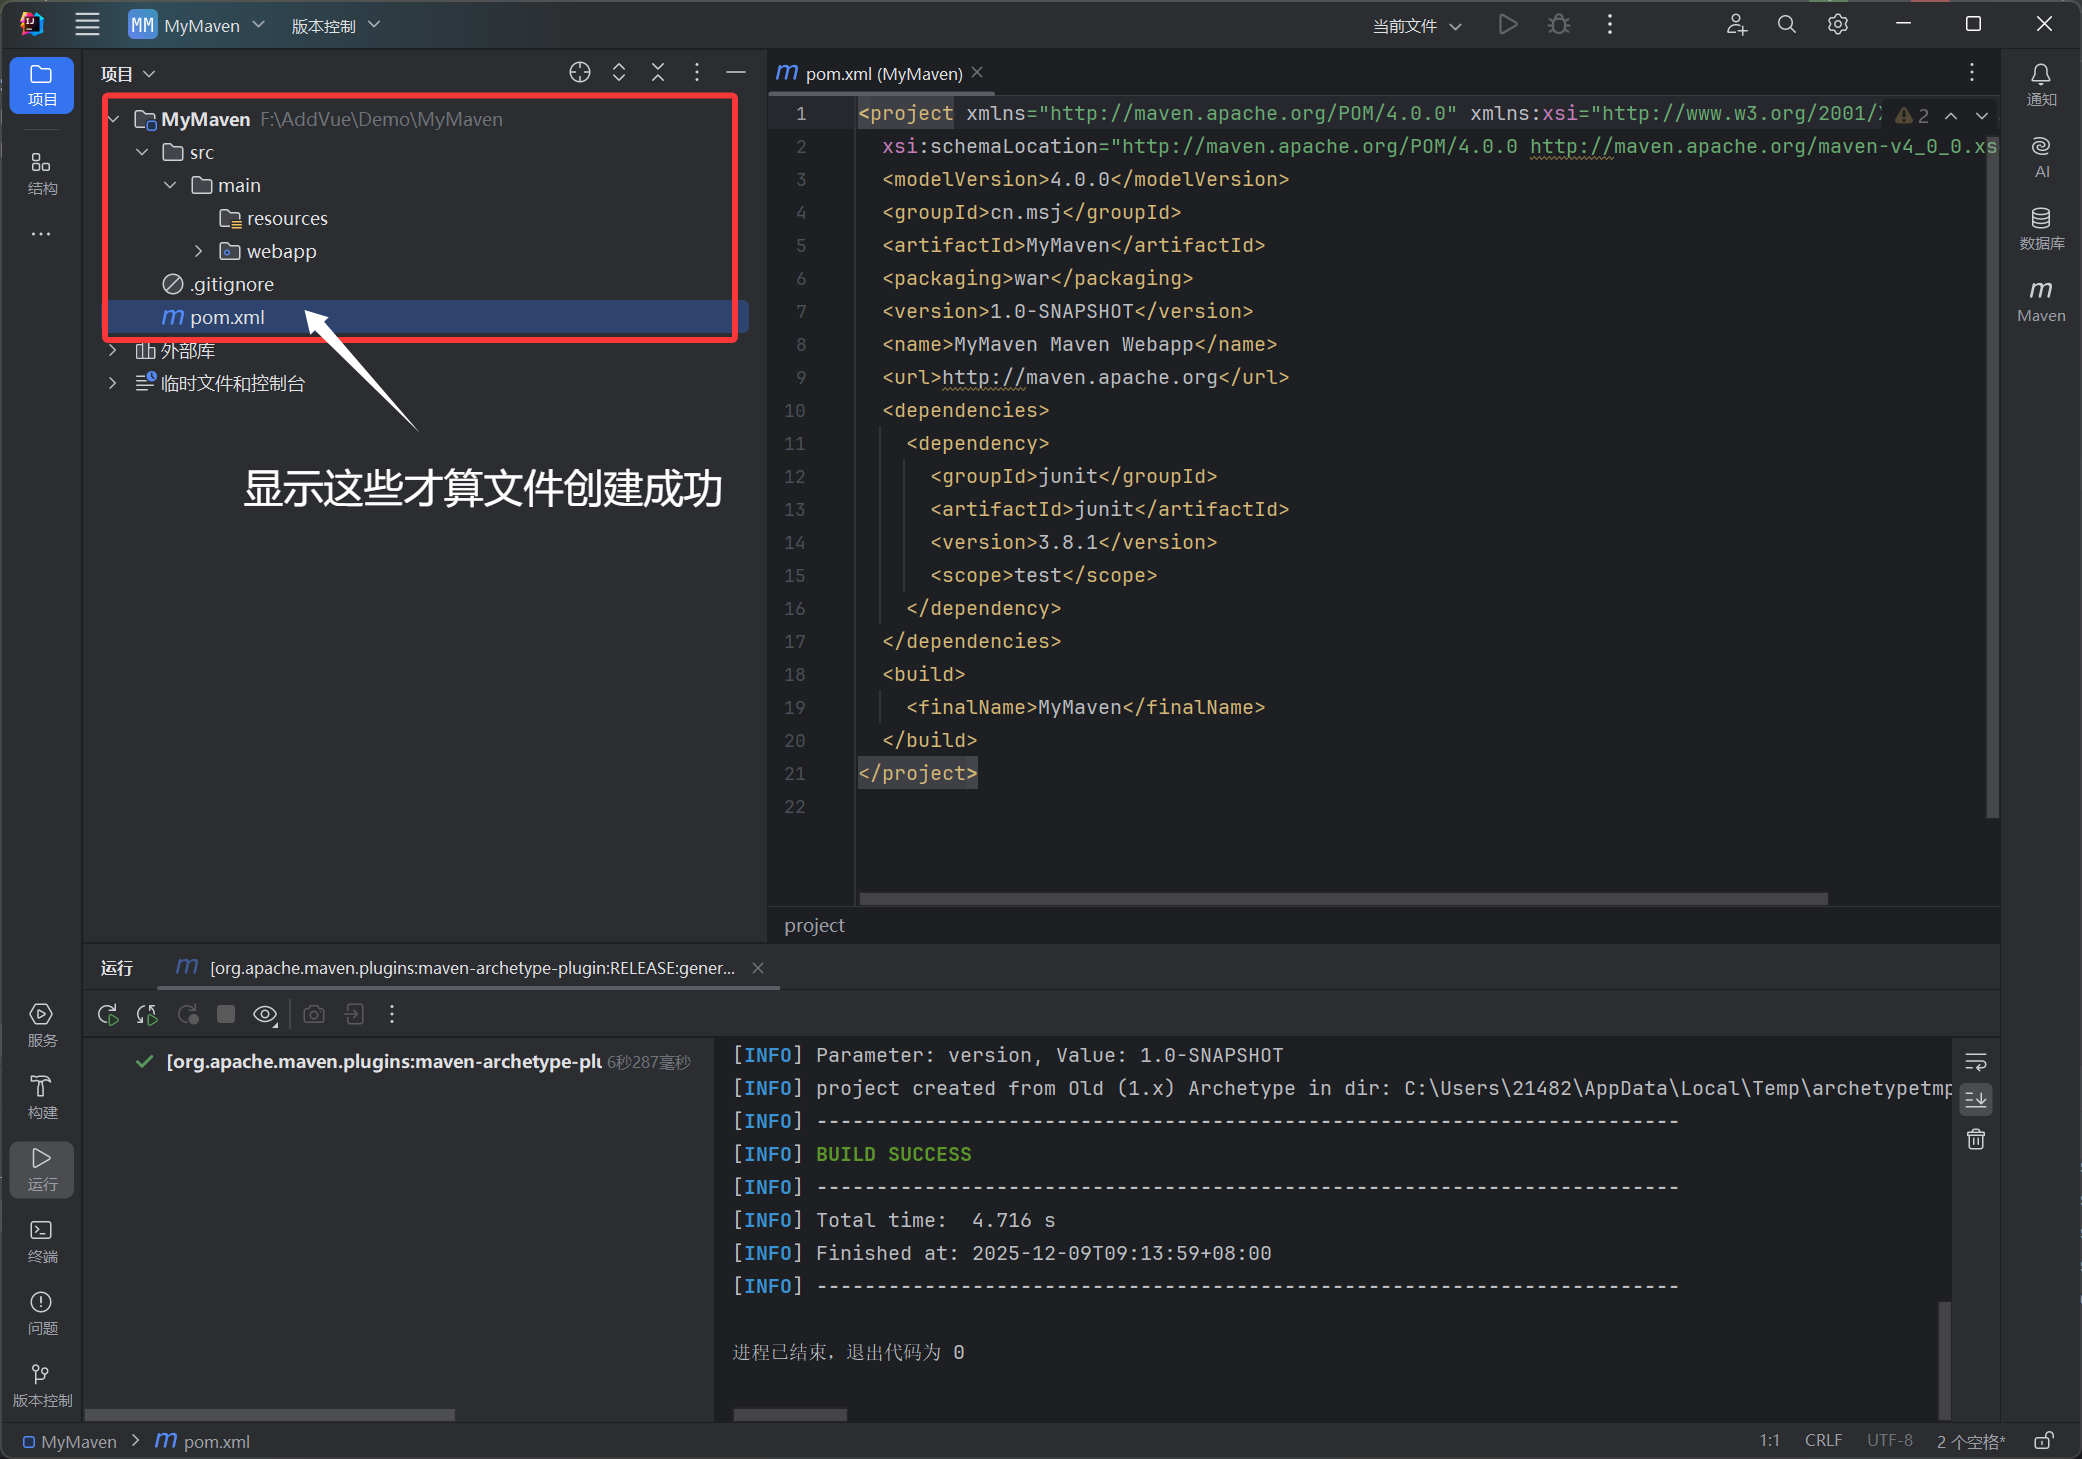Open the Terminal tool window

(41, 1240)
